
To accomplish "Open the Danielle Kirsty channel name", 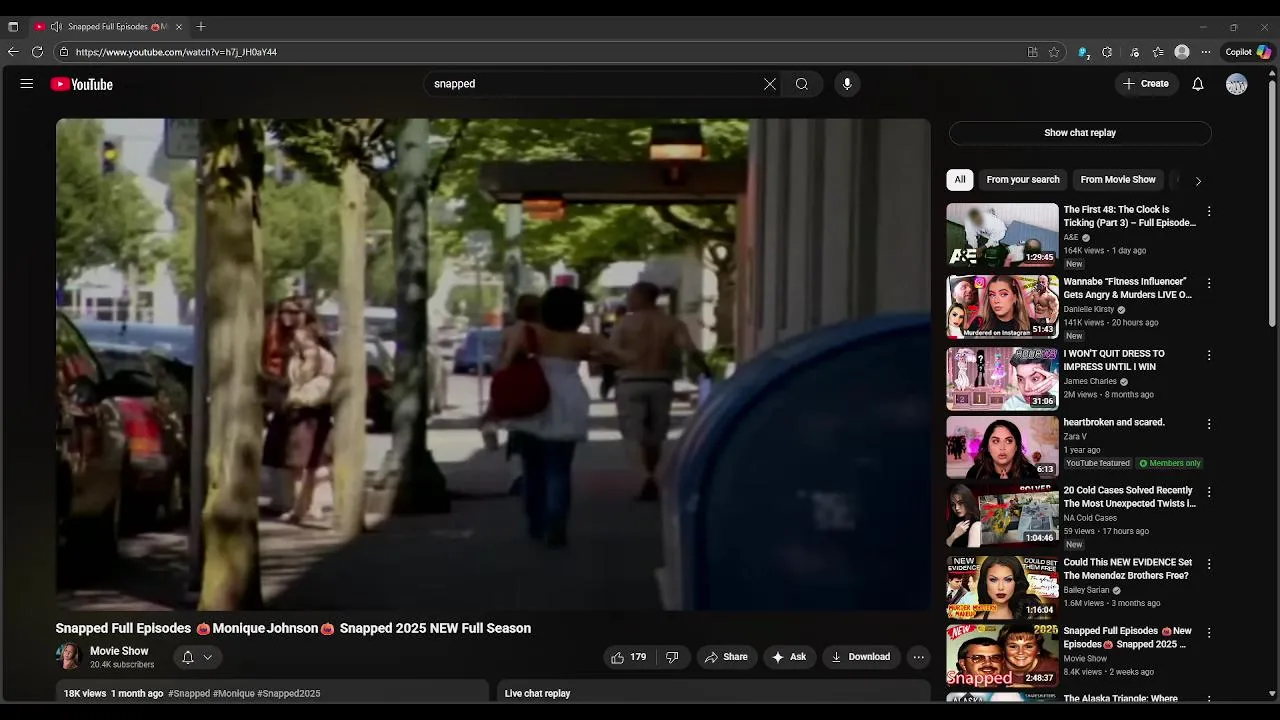I will coord(1088,310).
